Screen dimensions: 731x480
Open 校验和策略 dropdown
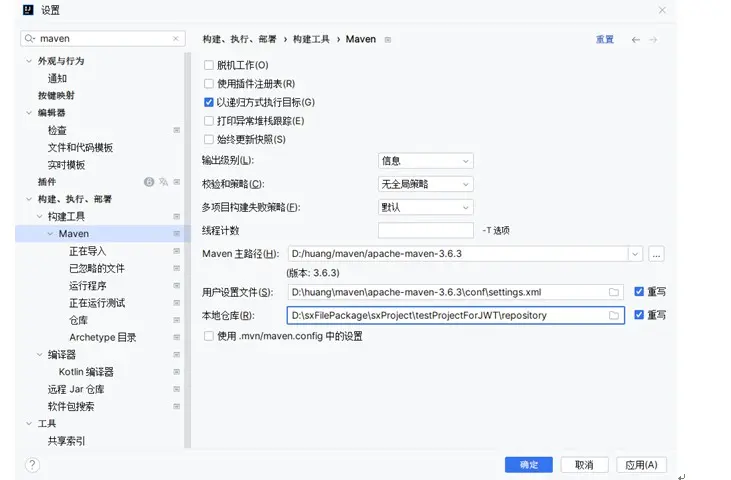click(426, 184)
